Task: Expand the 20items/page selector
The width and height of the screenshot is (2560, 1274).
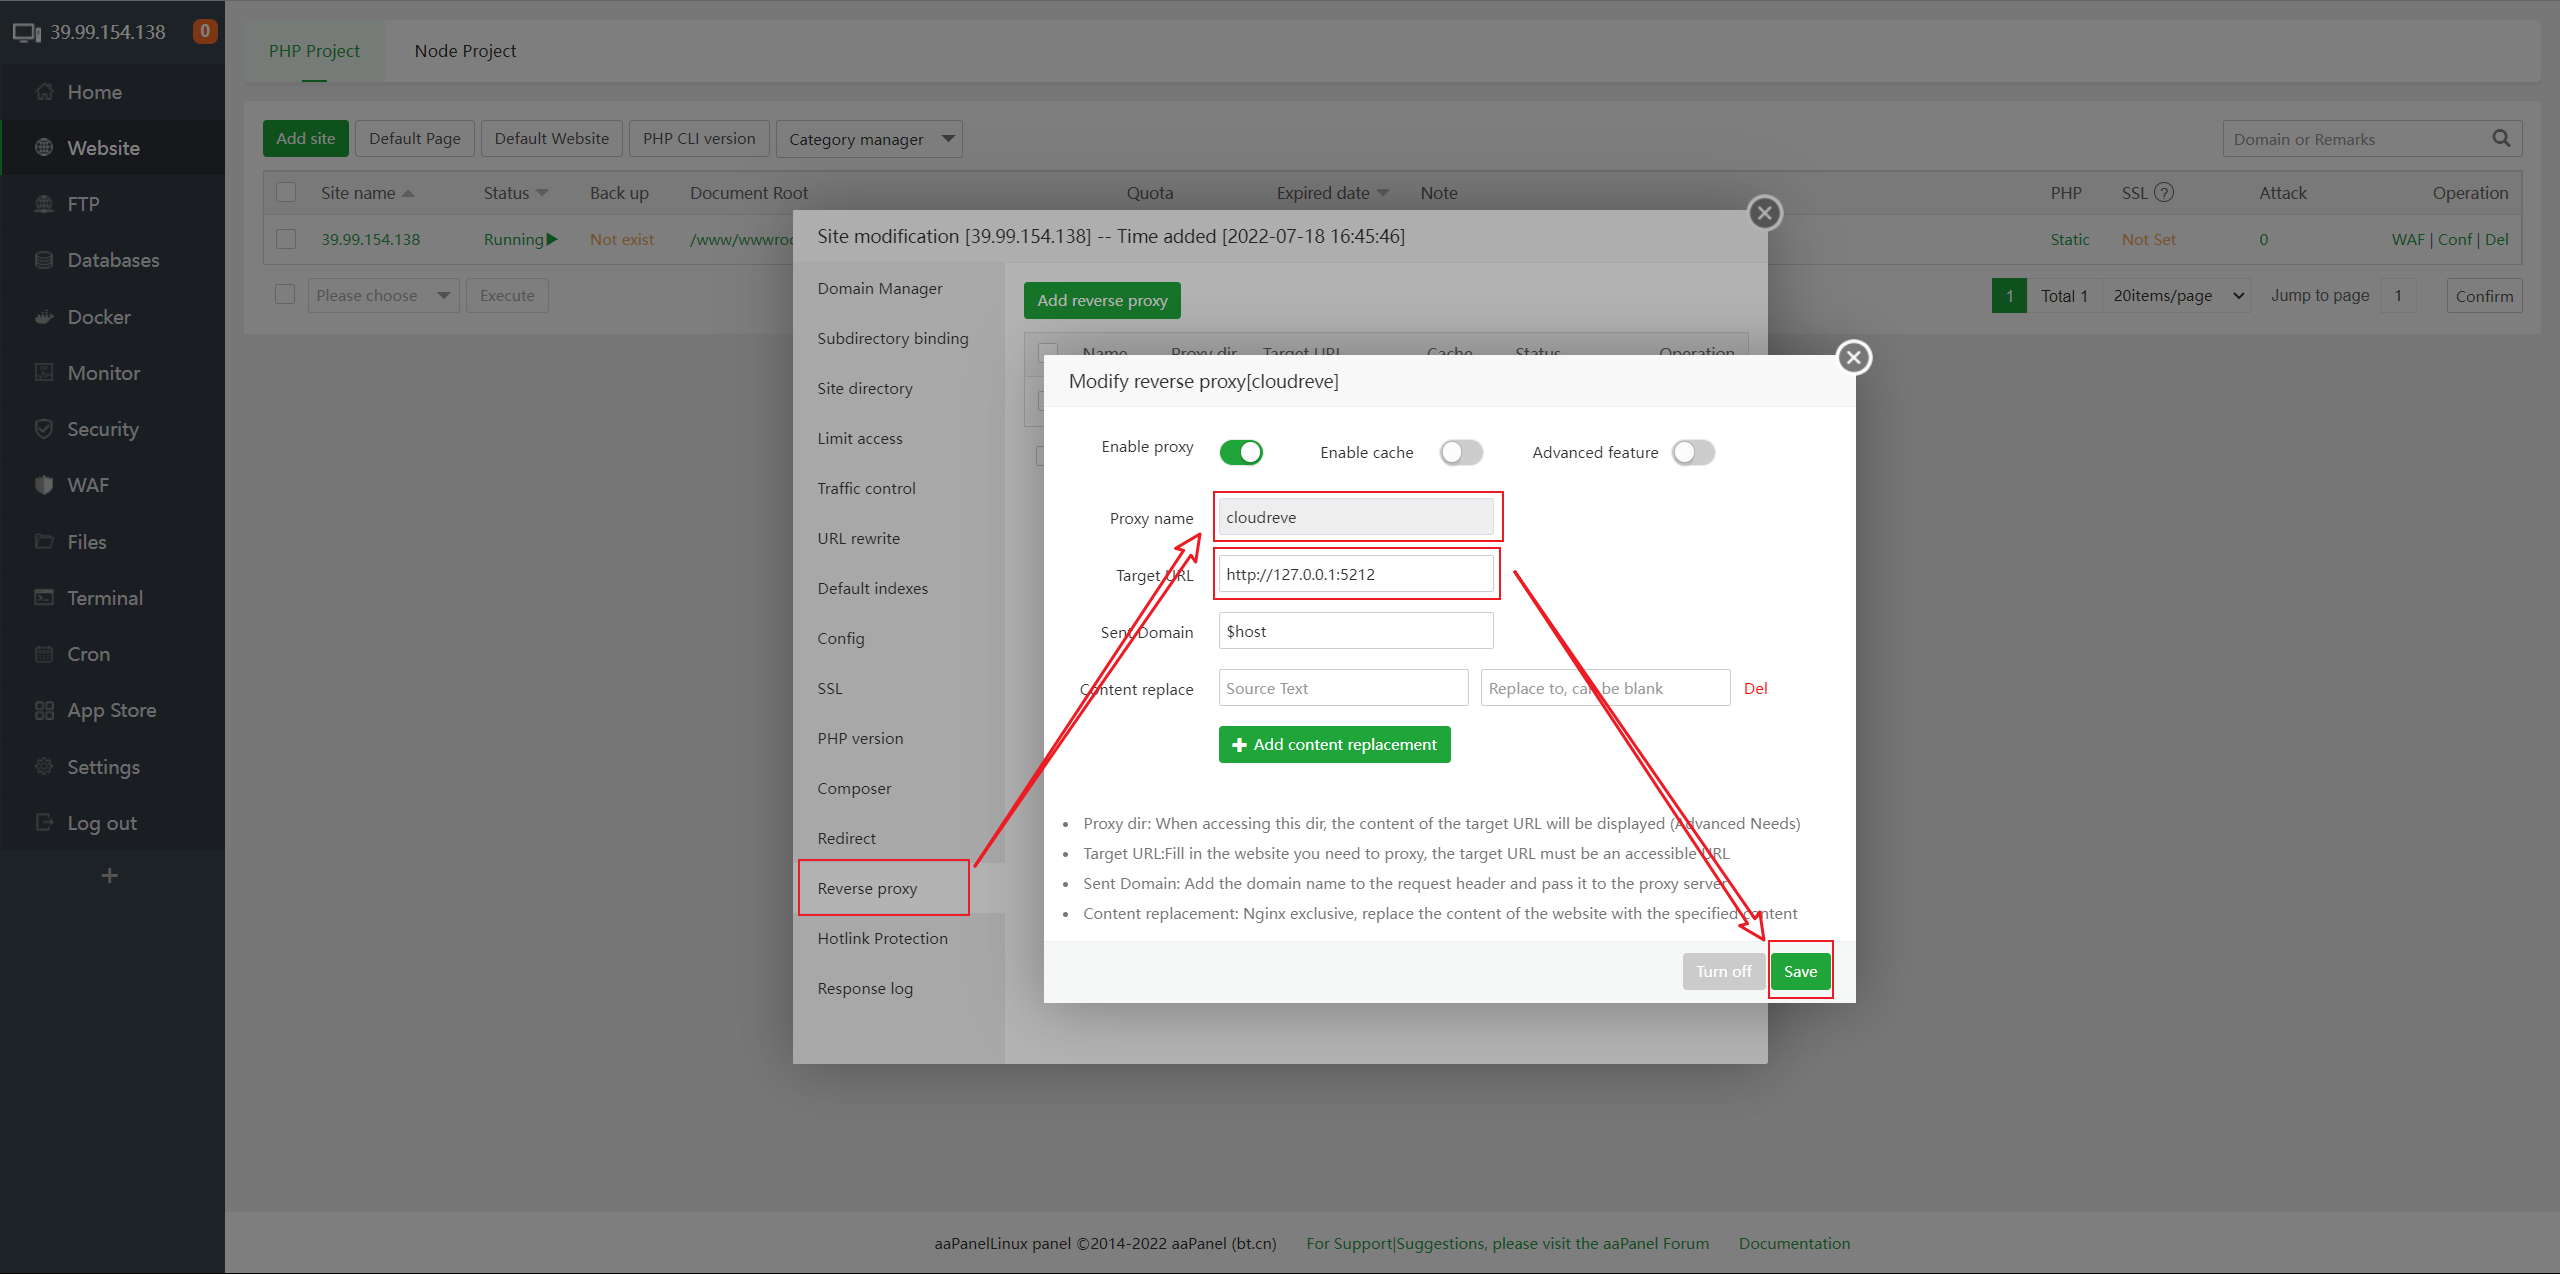Action: [2176, 296]
